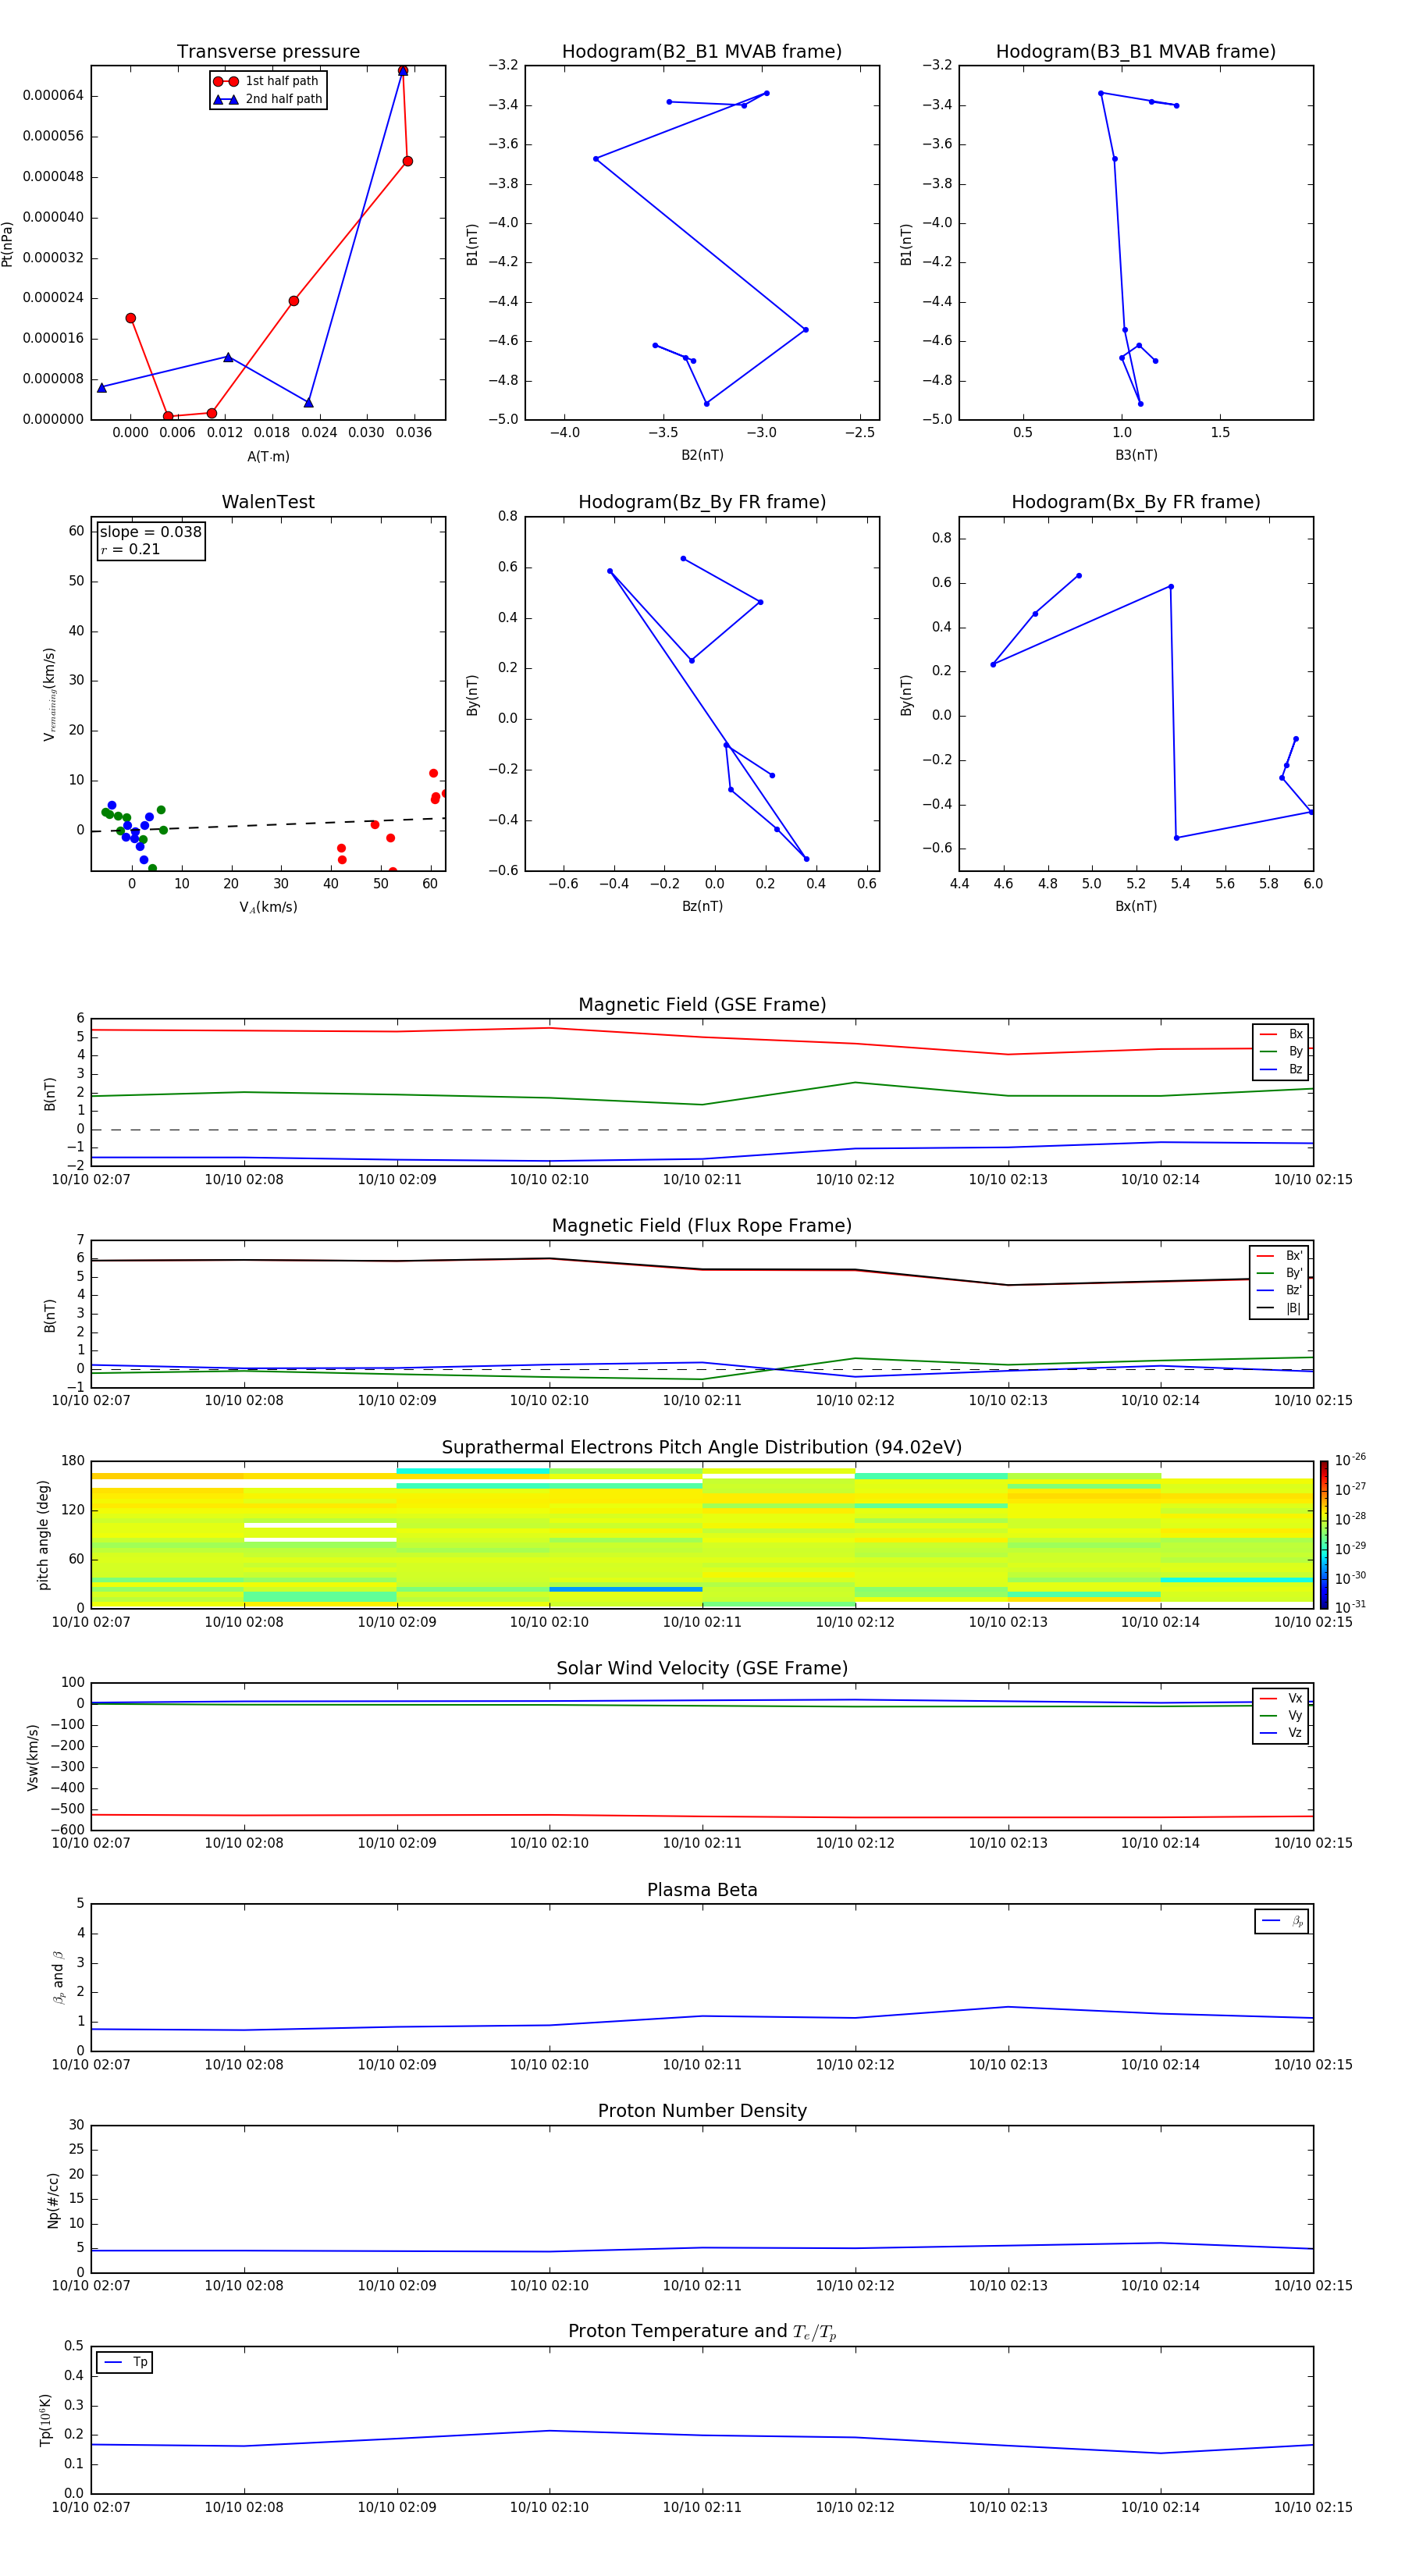Click the pitch angle colorbar
1405x2576 pixels.
tap(1324, 1534)
